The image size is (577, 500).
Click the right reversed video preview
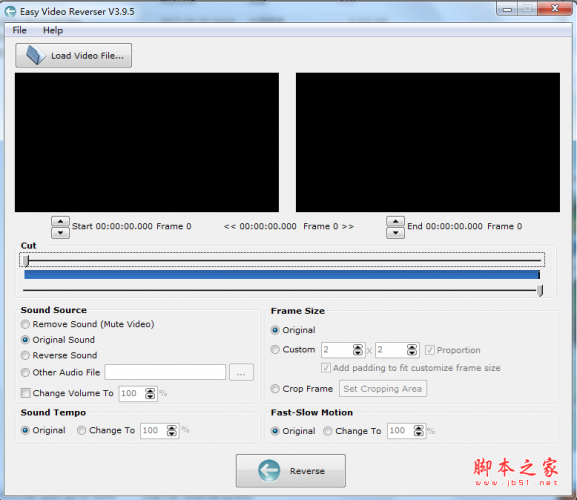[428, 142]
